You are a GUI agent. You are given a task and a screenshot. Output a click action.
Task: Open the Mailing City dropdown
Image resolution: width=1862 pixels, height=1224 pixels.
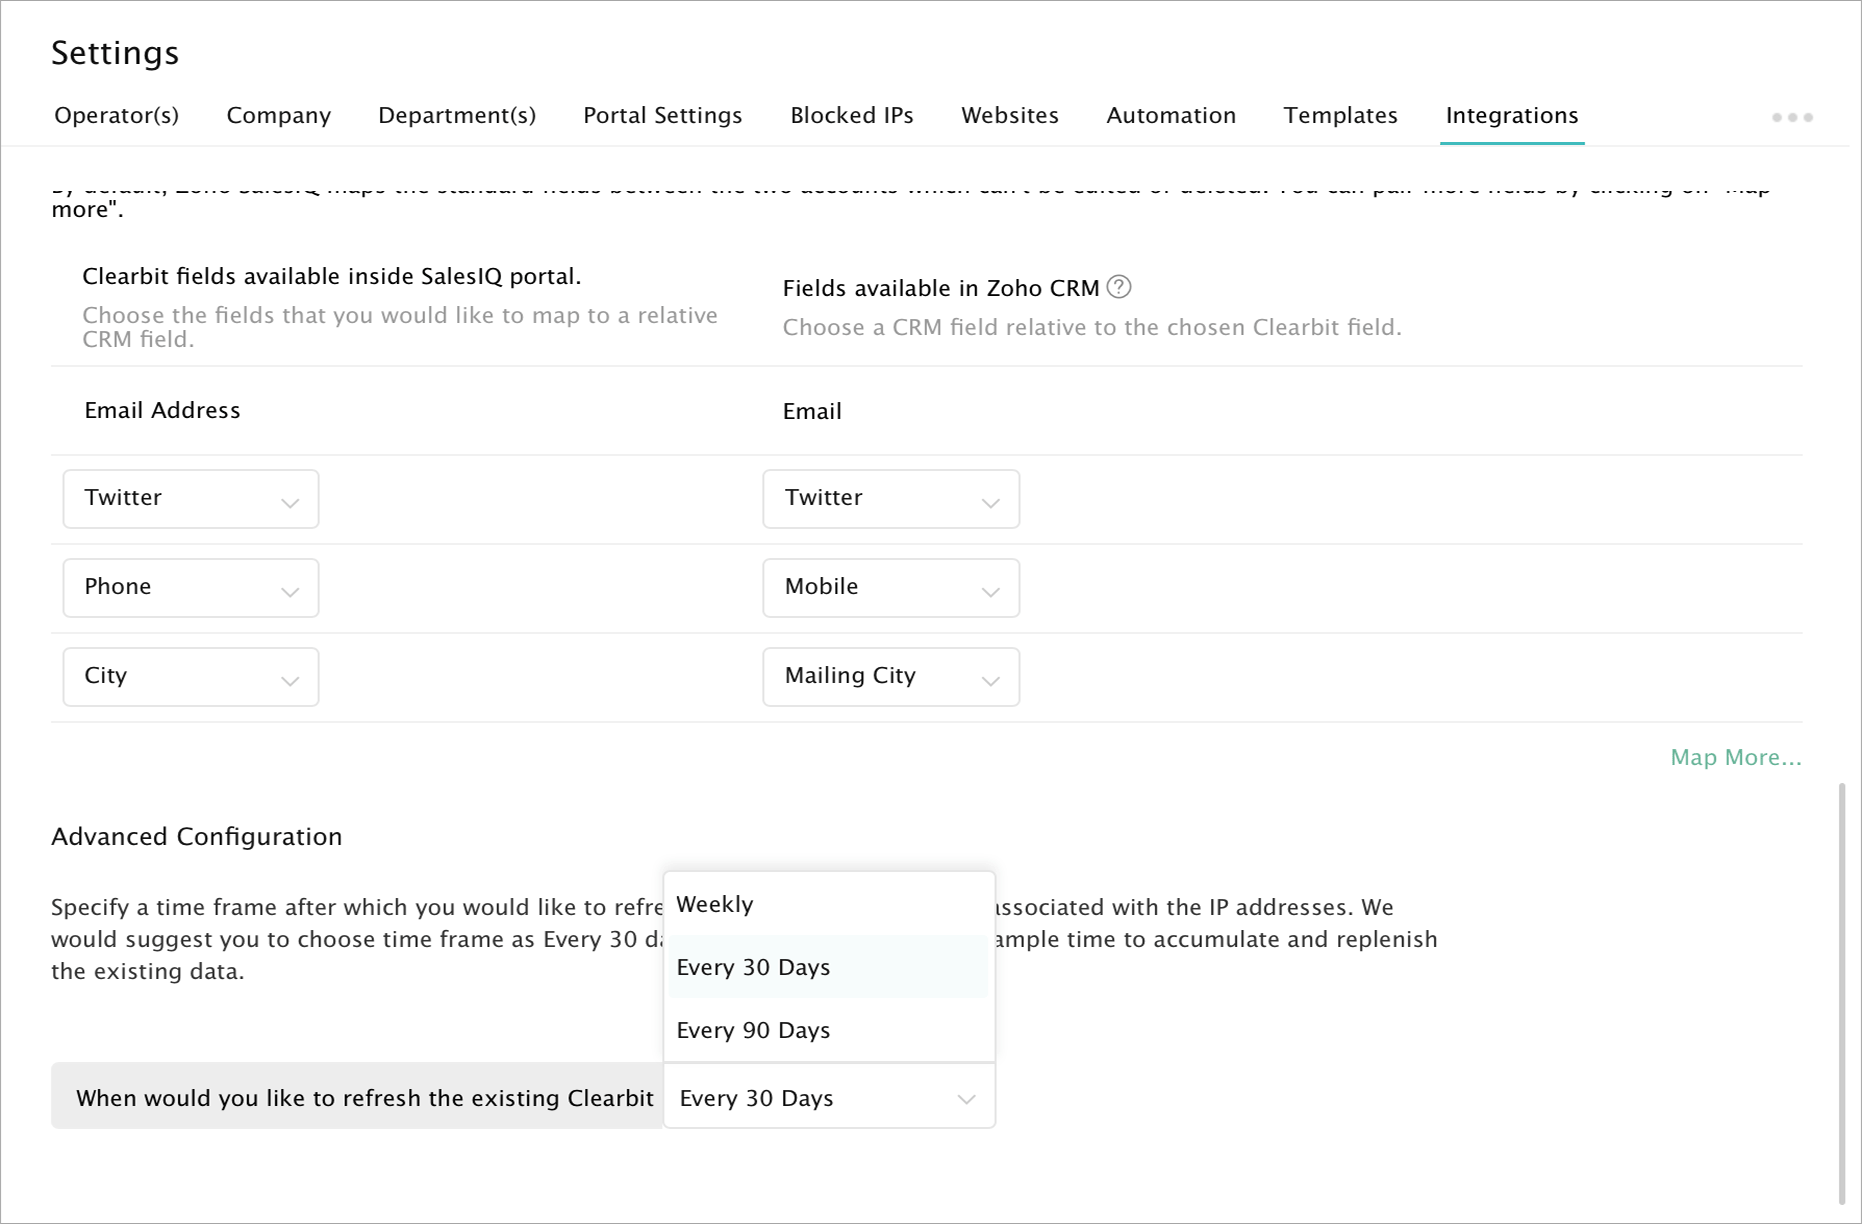[890, 677]
